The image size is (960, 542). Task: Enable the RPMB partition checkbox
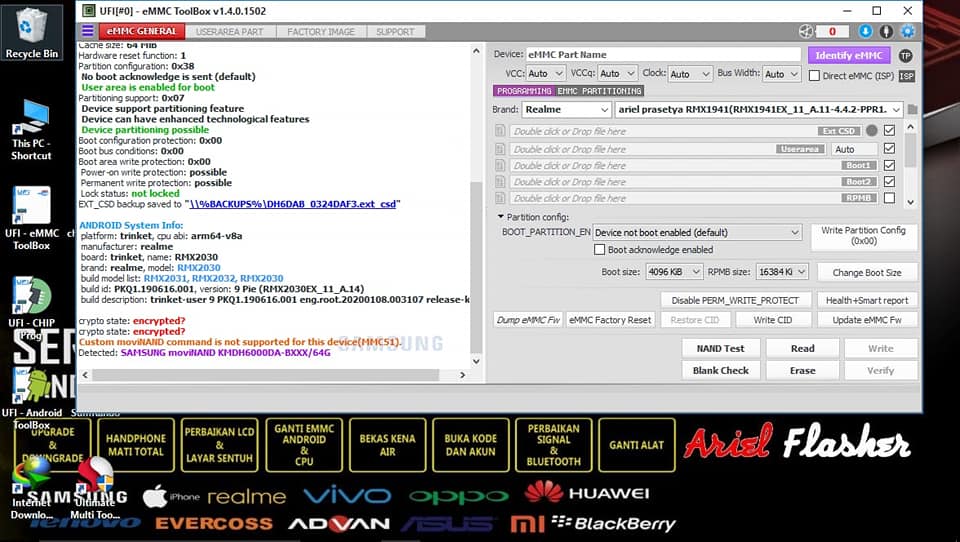(890, 198)
